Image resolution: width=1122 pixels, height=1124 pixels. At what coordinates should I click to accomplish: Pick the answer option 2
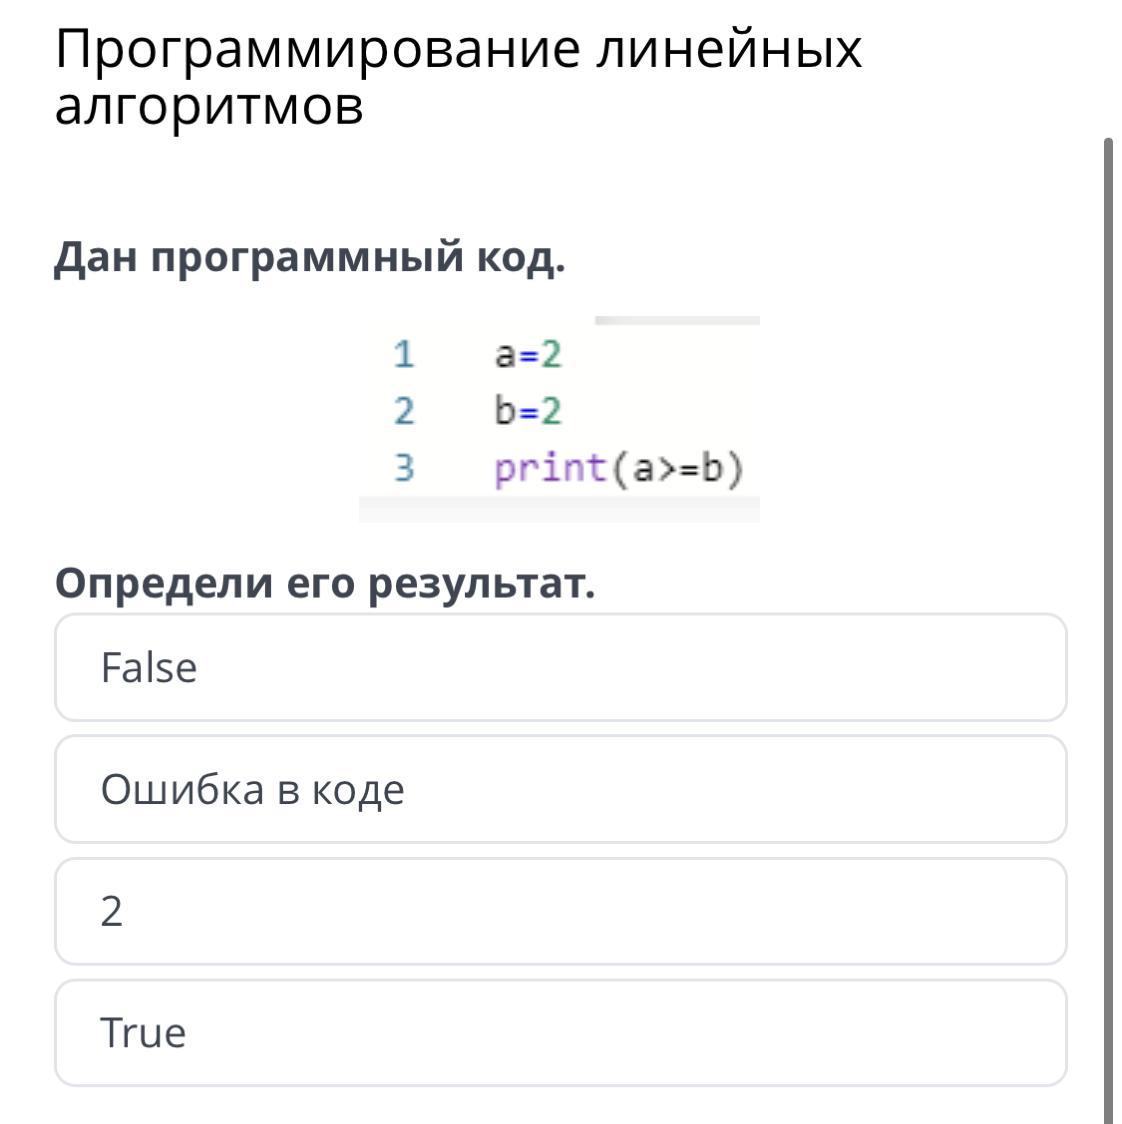[x=560, y=911]
